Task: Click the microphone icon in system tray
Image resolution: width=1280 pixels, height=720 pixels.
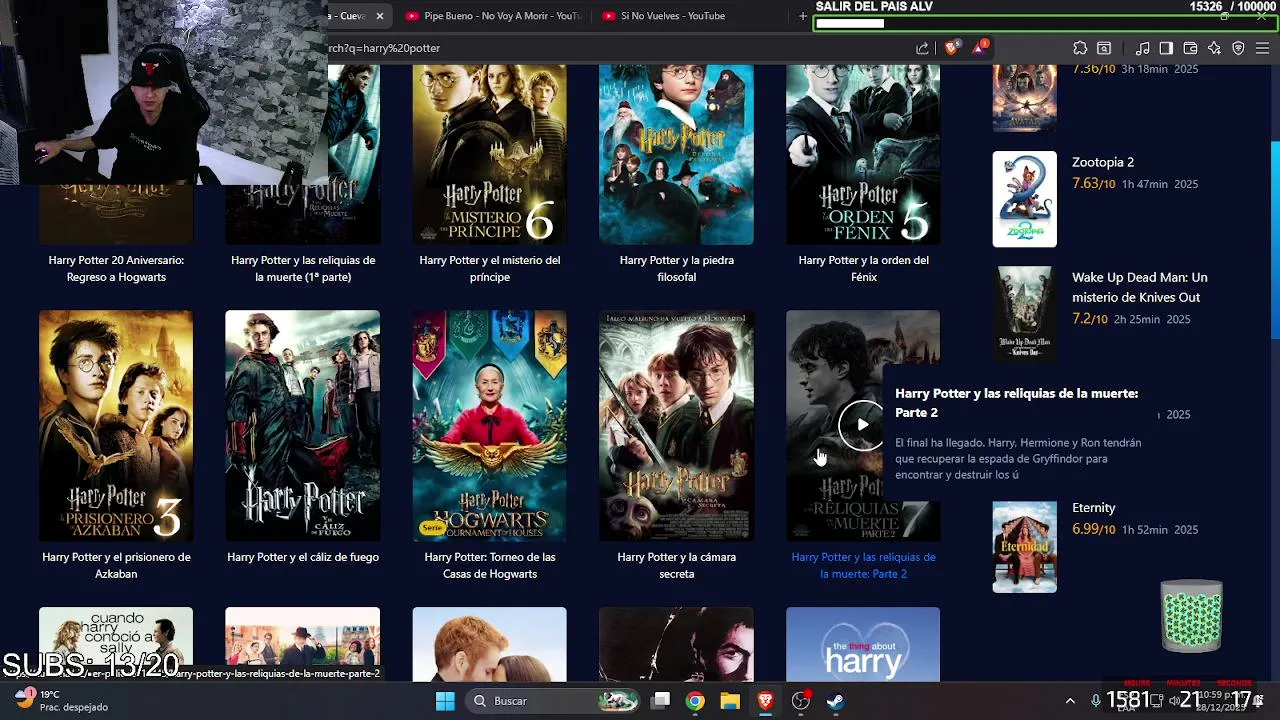Action: click(x=1096, y=701)
